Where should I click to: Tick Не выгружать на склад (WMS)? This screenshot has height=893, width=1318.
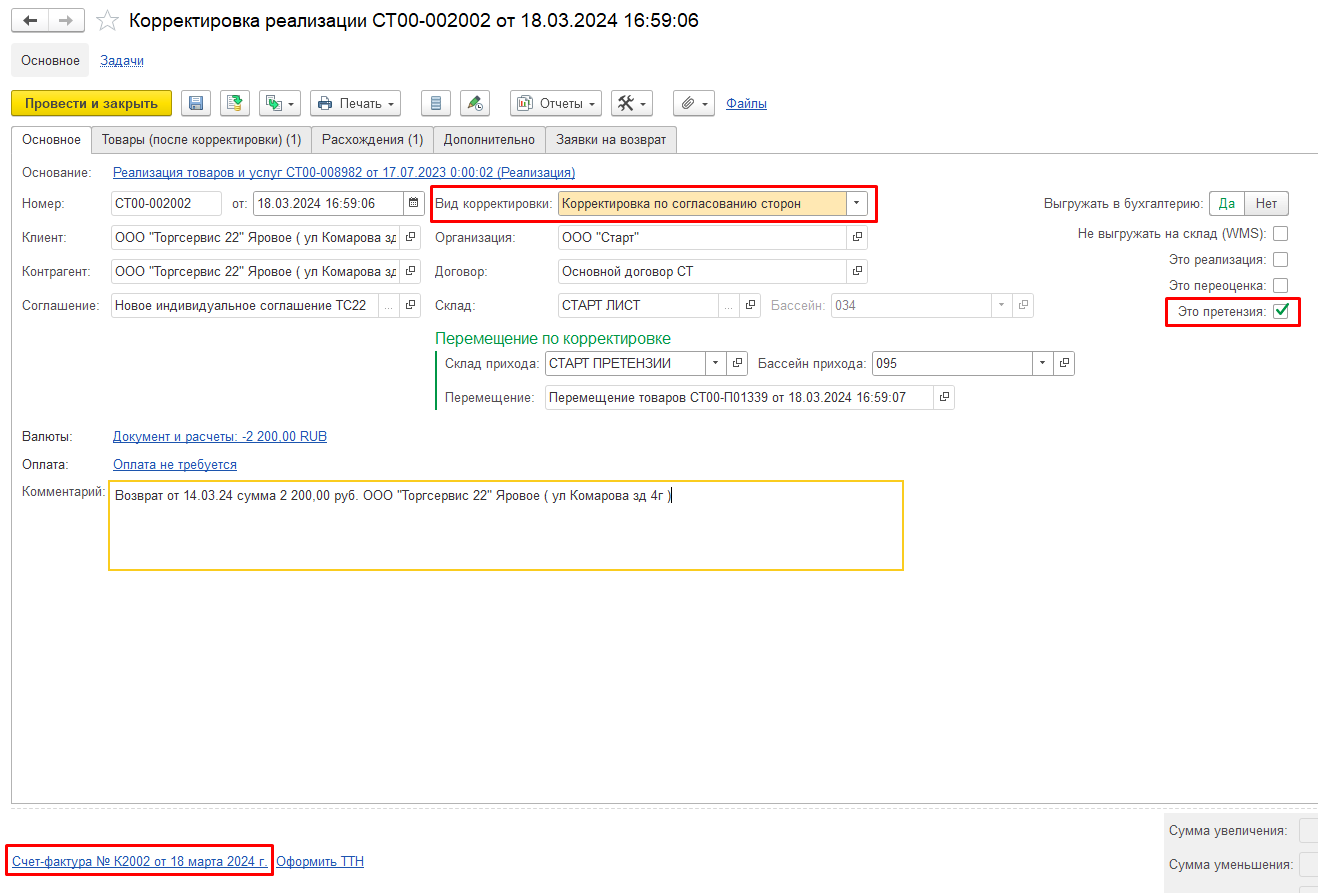[x=1280, y=234]
